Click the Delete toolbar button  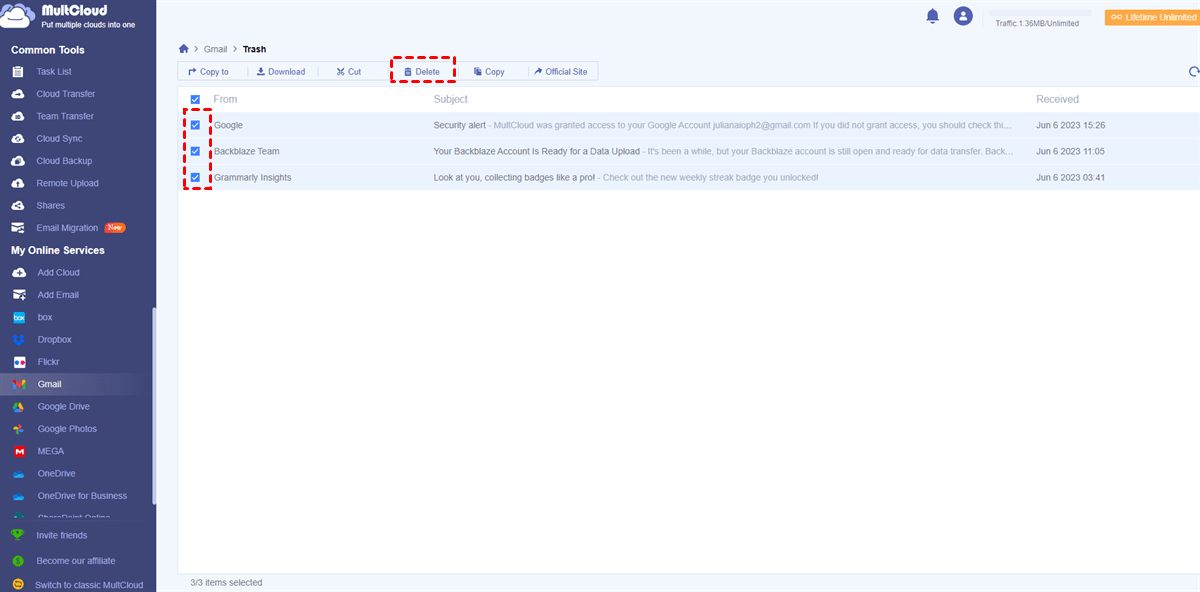(421, 72)
